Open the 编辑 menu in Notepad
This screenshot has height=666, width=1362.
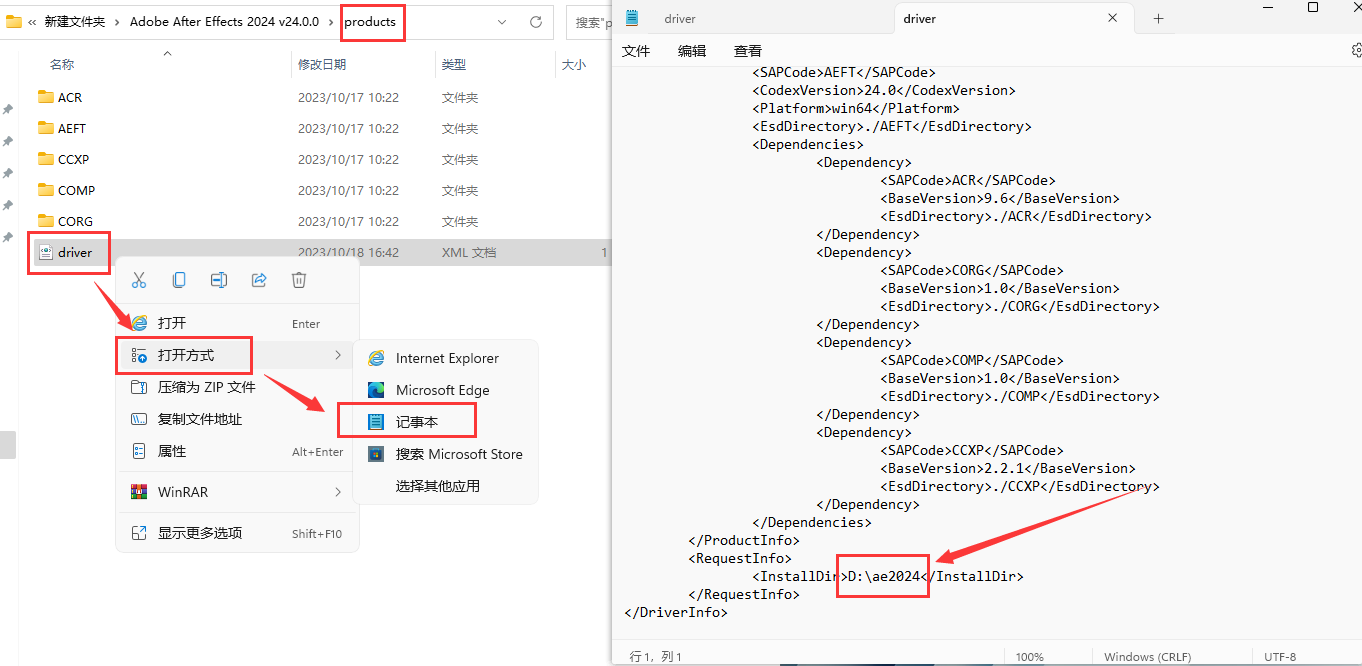[x=691, y=49]
